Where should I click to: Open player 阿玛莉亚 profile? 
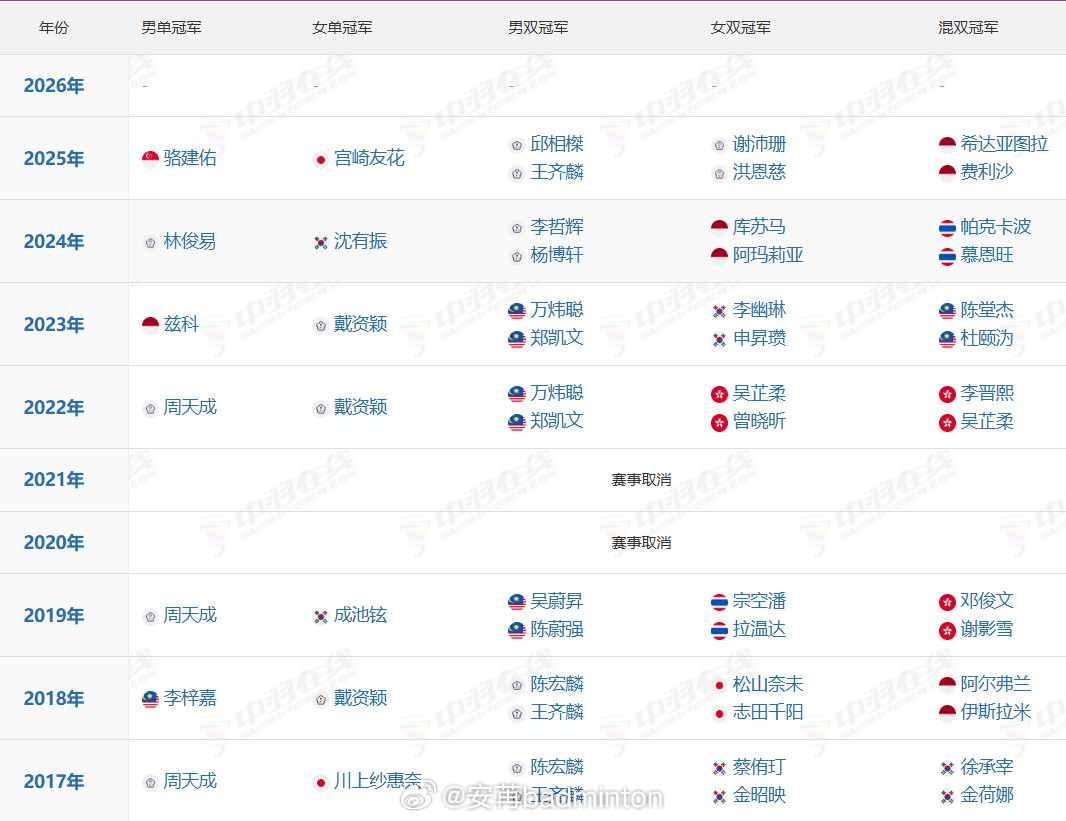(768, 255)
